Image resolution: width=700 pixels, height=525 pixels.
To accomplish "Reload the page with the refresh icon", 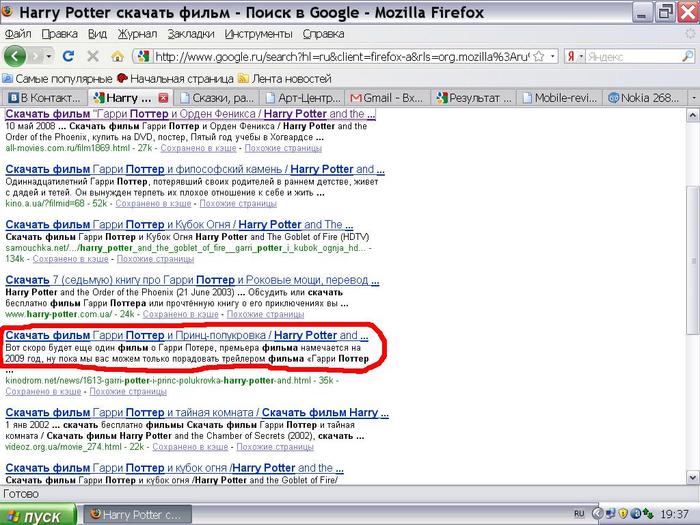I will pyautogui.click(x=68, y=56).
